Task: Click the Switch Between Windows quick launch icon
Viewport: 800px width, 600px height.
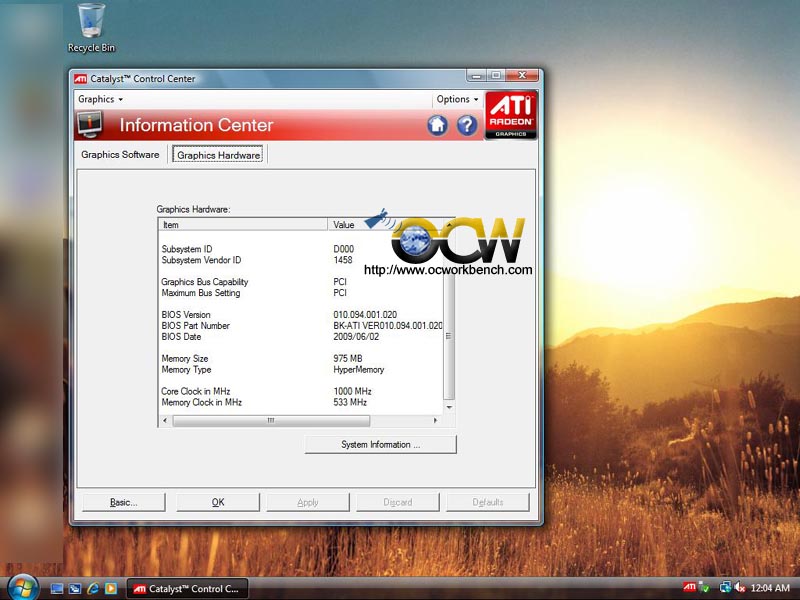Action: pos(75,589)
